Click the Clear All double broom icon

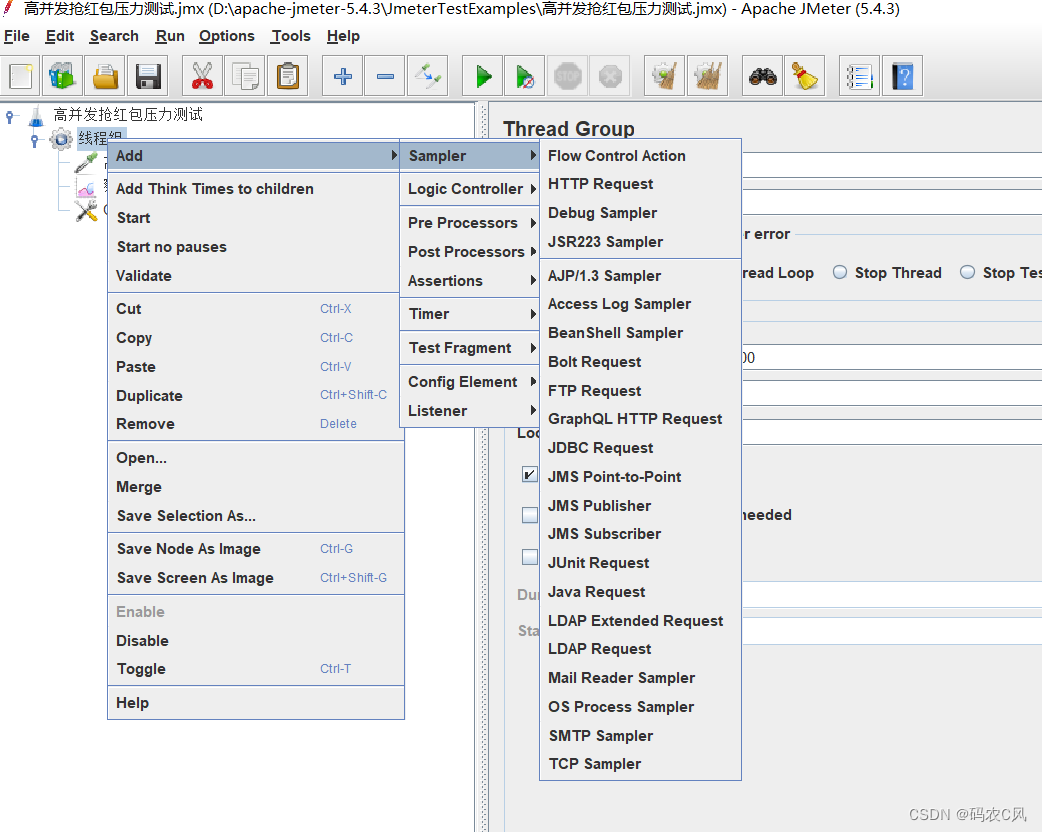pos(708,76)
